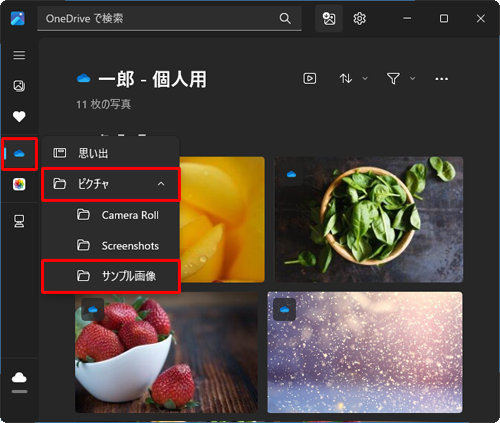Viewport: 500px width, 423px height.
Task: Open the yellow flower photo thumbnail
Action: pos(222,219)
